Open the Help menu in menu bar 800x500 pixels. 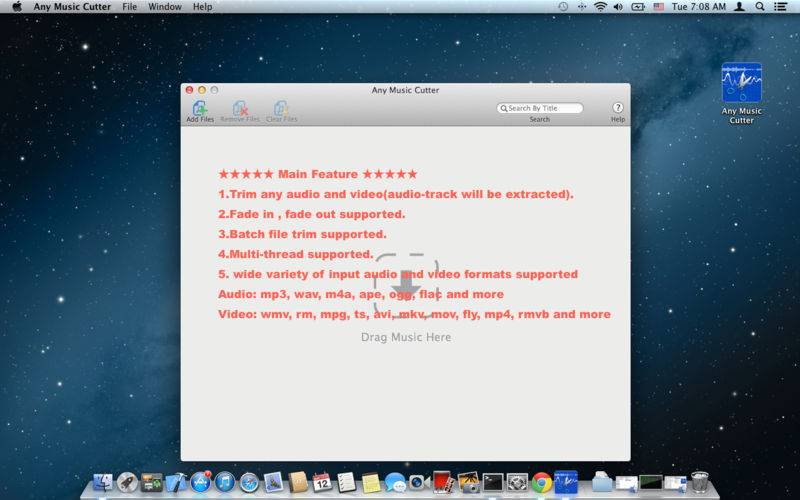pos(203,7)
